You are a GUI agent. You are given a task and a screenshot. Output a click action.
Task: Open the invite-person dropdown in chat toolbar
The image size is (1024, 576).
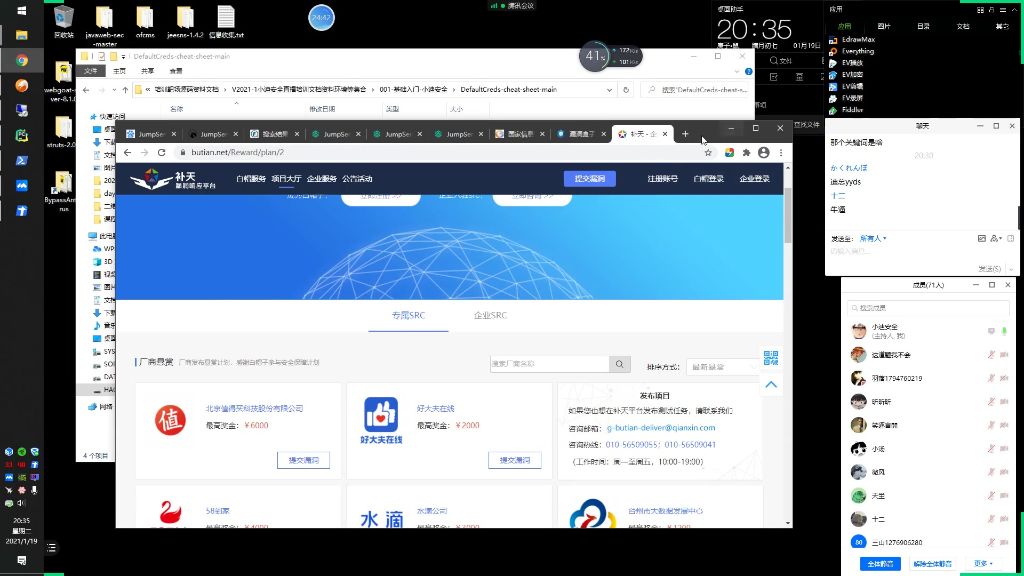(996, 239)
